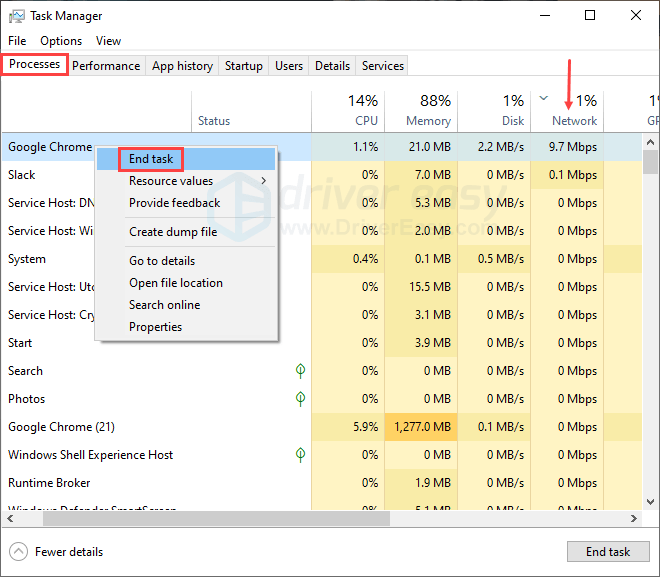Screen dimensions: 660x577
Task: Select the Google Chrome (21) process
Action: tap(322, 427)
